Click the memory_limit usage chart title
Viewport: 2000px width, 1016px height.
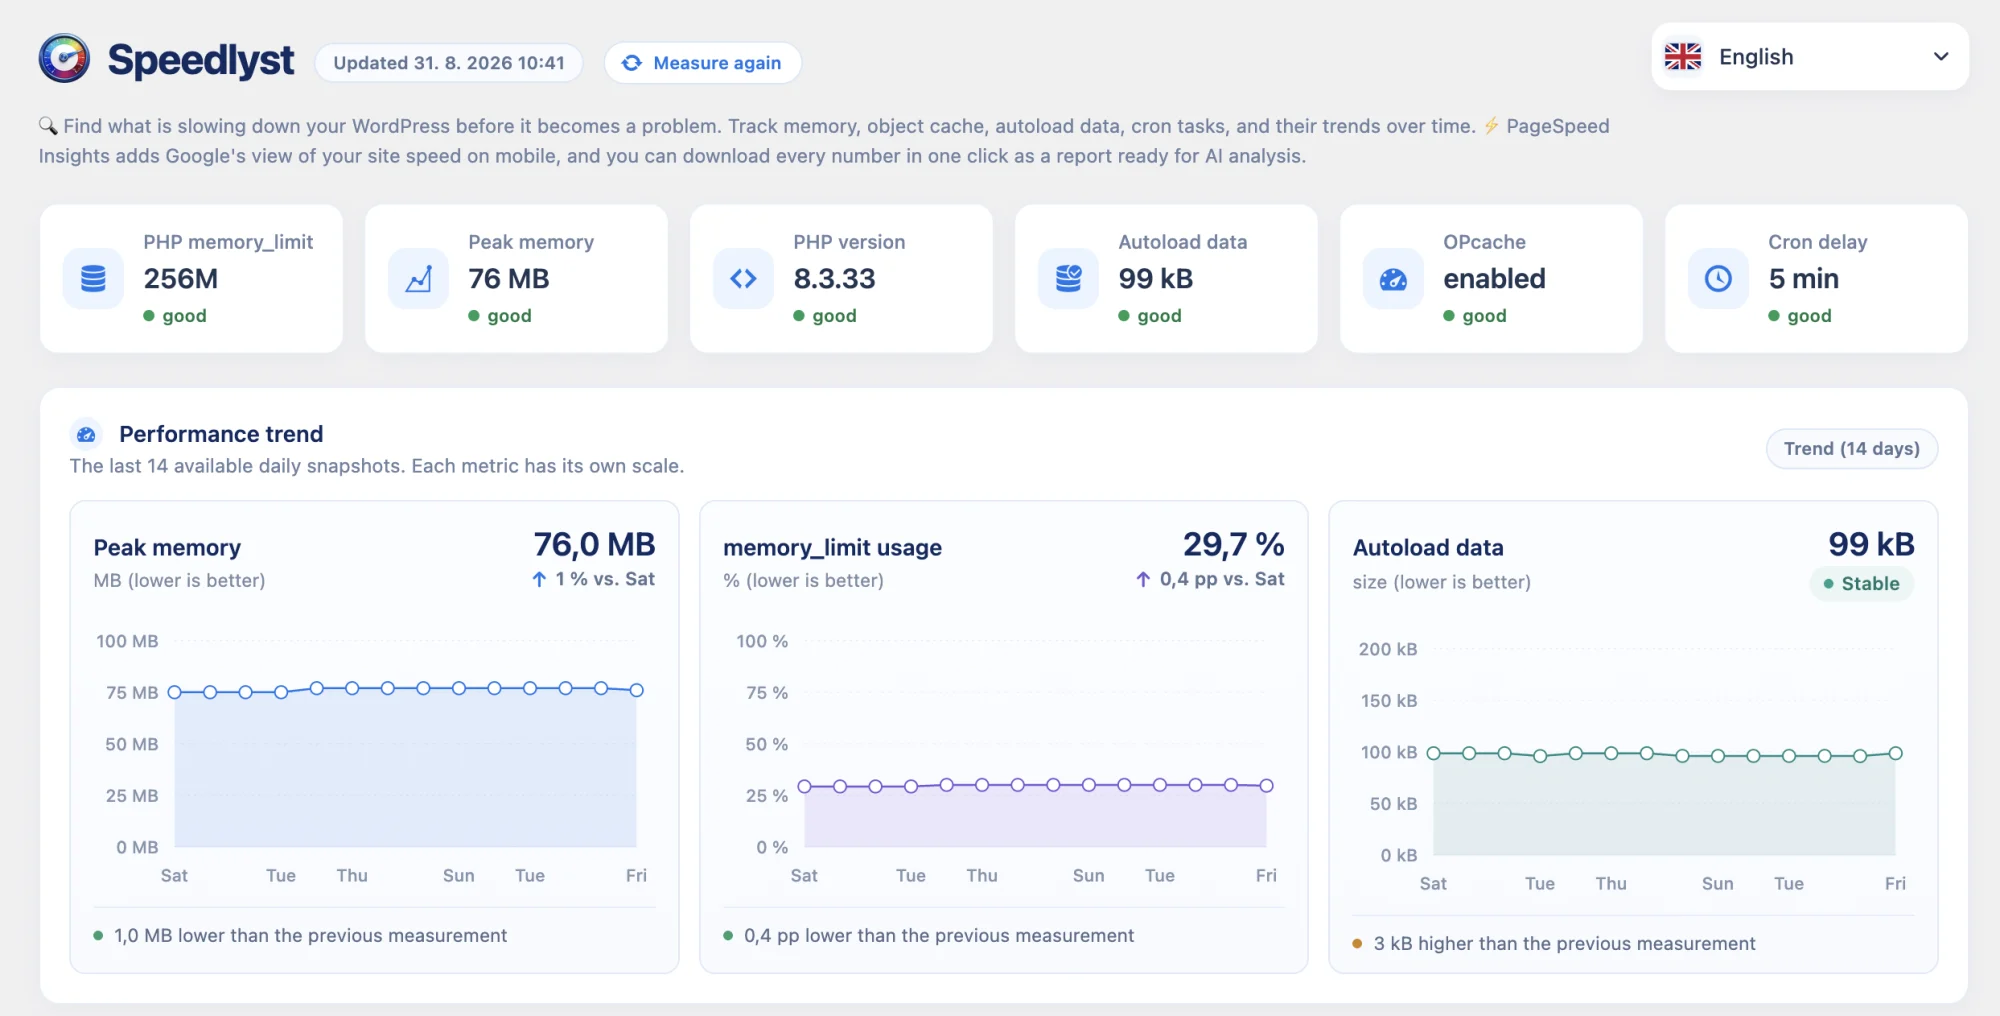coord(832,548)
